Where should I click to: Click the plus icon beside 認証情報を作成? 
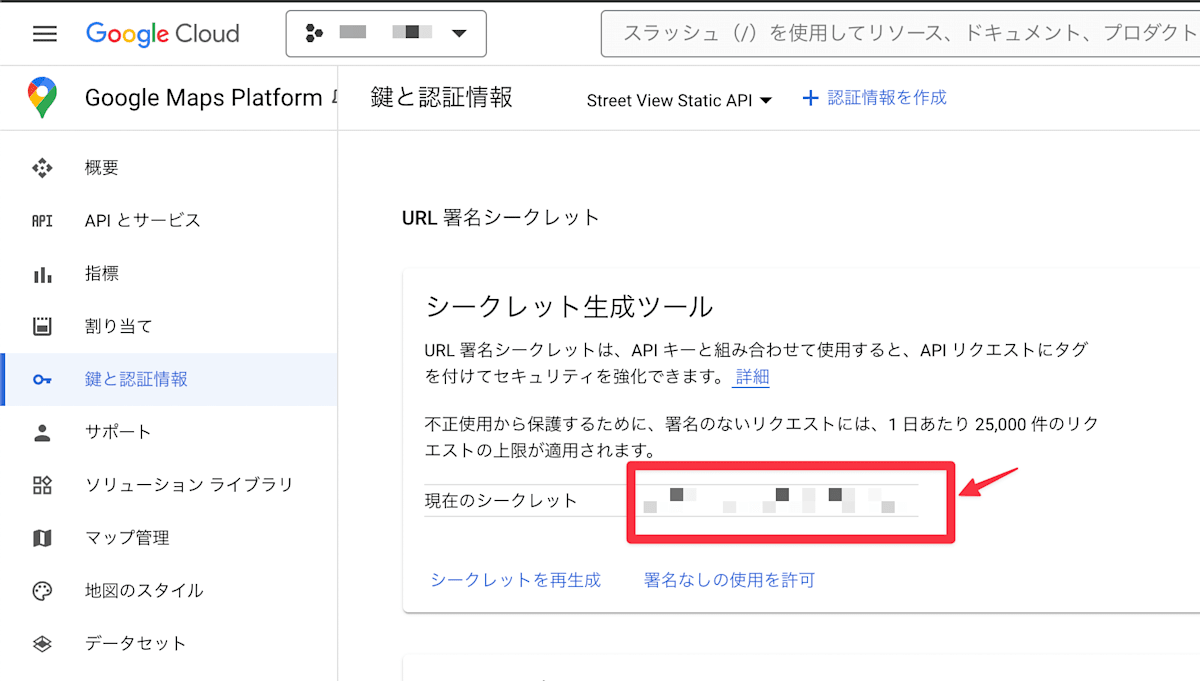(x=810, y=98)
